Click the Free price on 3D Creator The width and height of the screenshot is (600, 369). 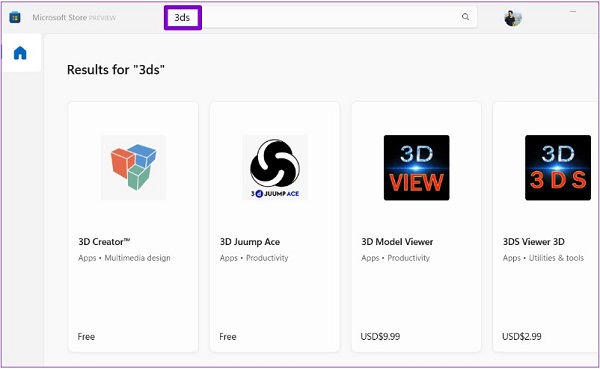(x=86, y=336)
